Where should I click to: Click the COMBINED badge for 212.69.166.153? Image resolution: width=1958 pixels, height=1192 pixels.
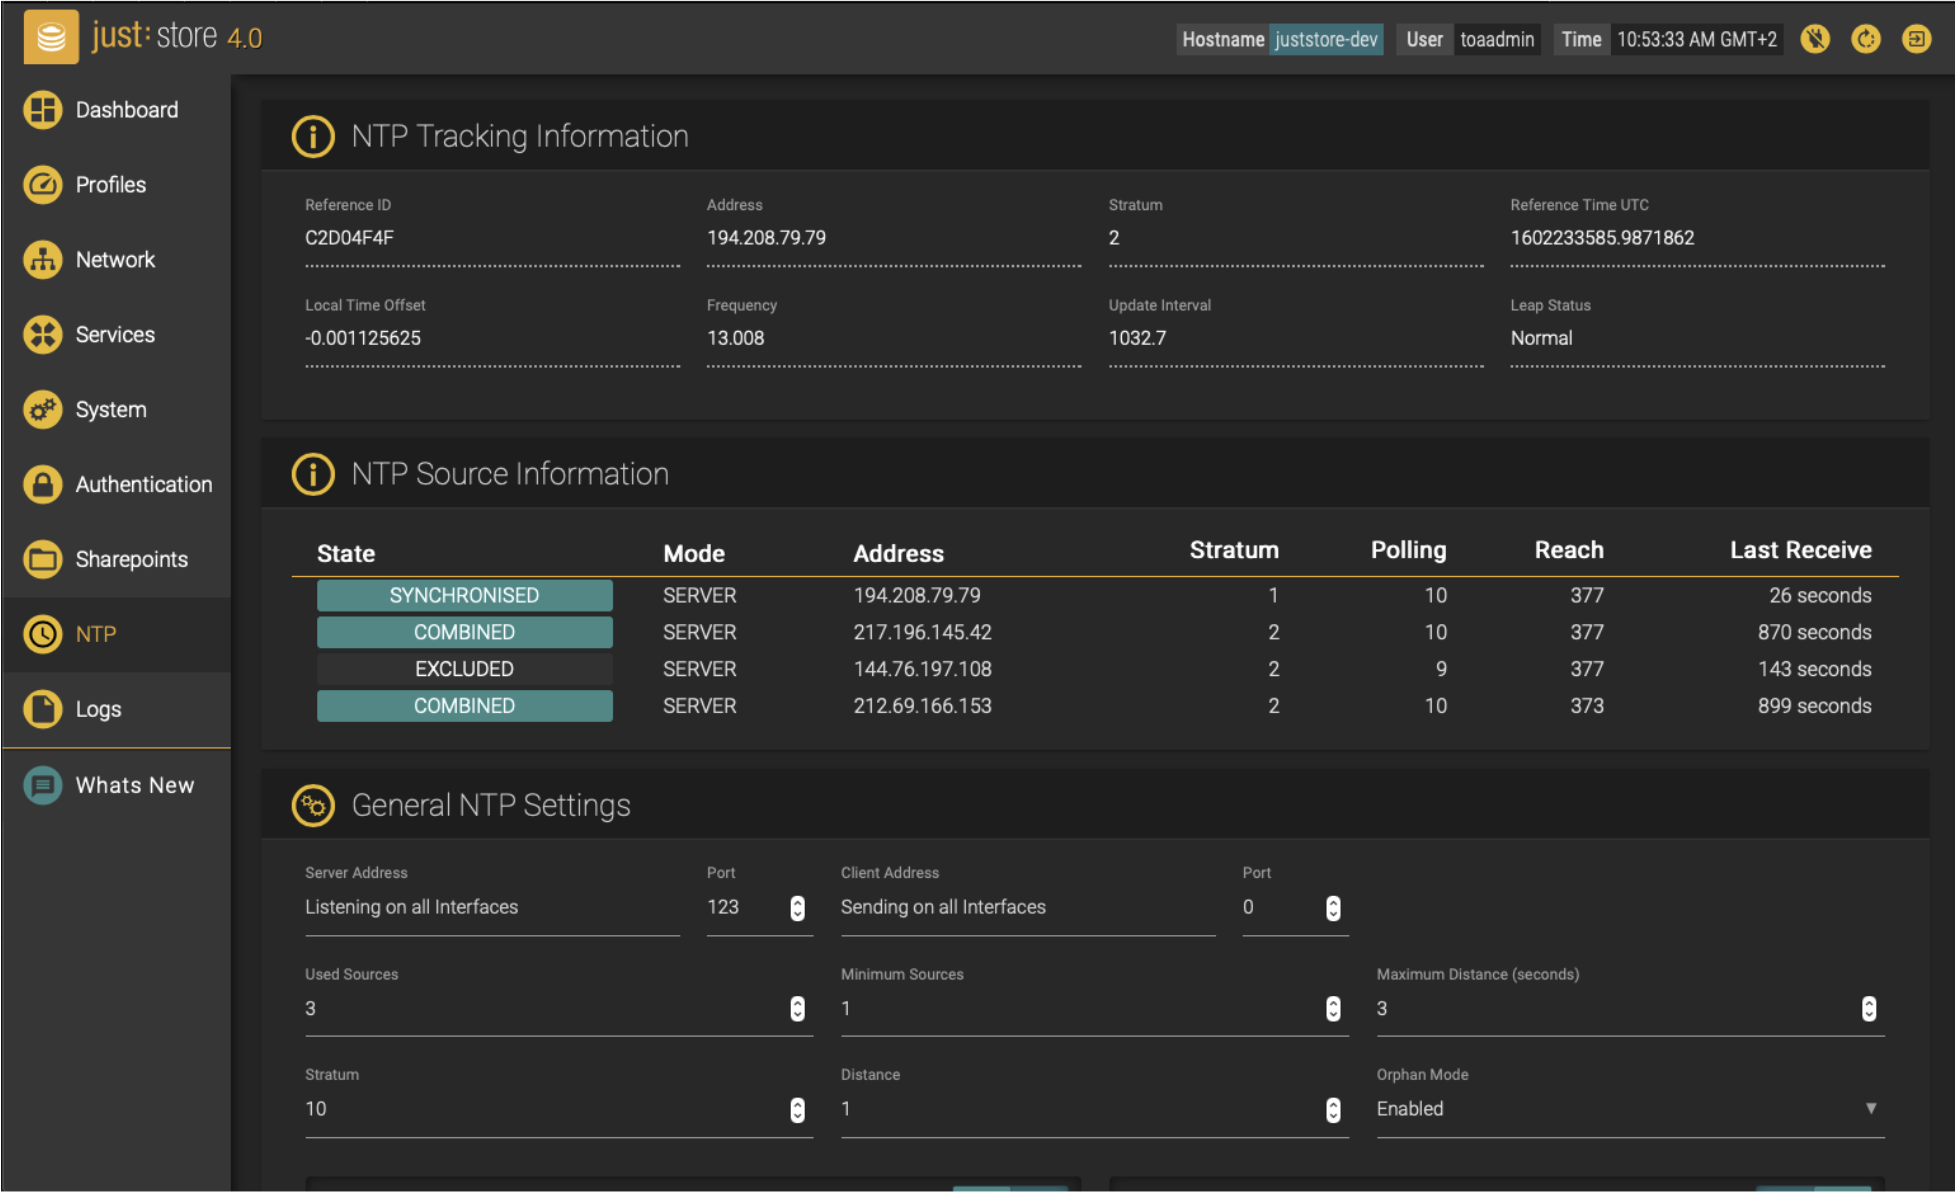click(465, 706)
